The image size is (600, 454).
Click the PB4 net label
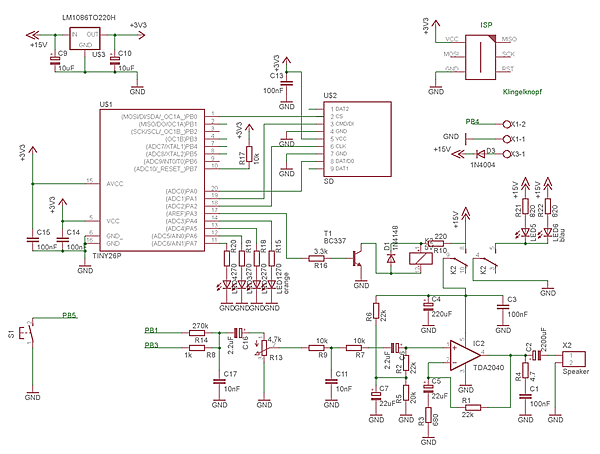[x=472, y=122]
